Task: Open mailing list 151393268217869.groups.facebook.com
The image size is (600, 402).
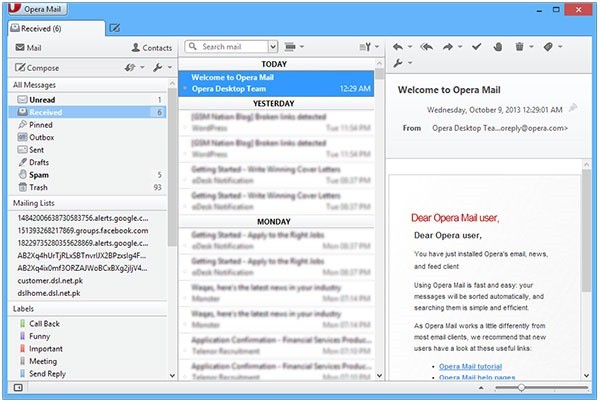Action: click(x=83, y=231)
